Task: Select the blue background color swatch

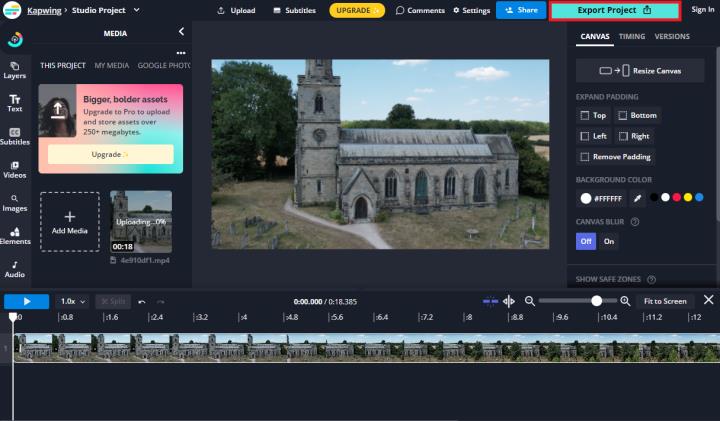Action: (x=699, y=197)
